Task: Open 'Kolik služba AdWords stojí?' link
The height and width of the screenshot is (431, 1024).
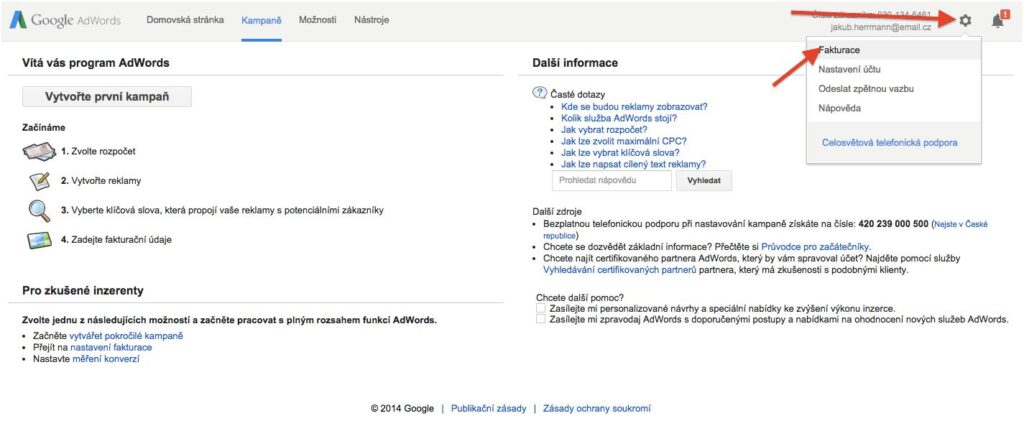Action: pos(618,118)
